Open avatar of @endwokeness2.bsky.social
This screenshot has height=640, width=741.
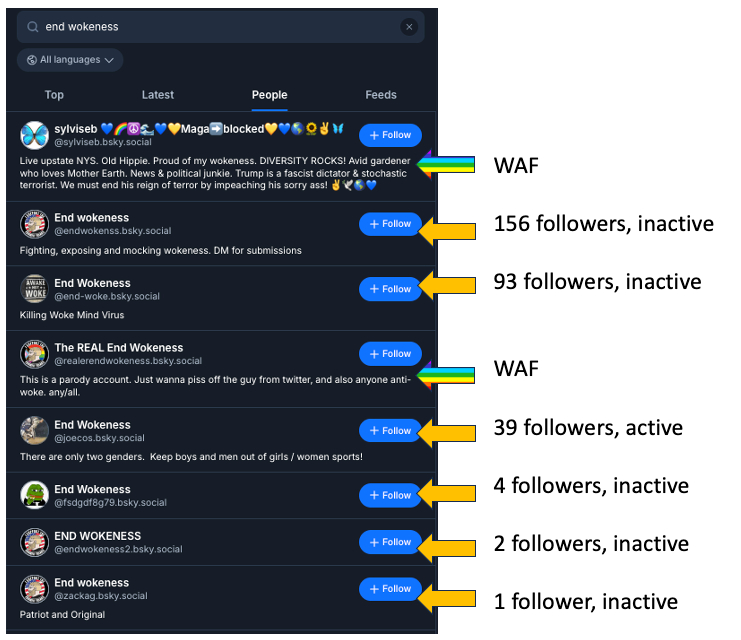tap(35, 542)
